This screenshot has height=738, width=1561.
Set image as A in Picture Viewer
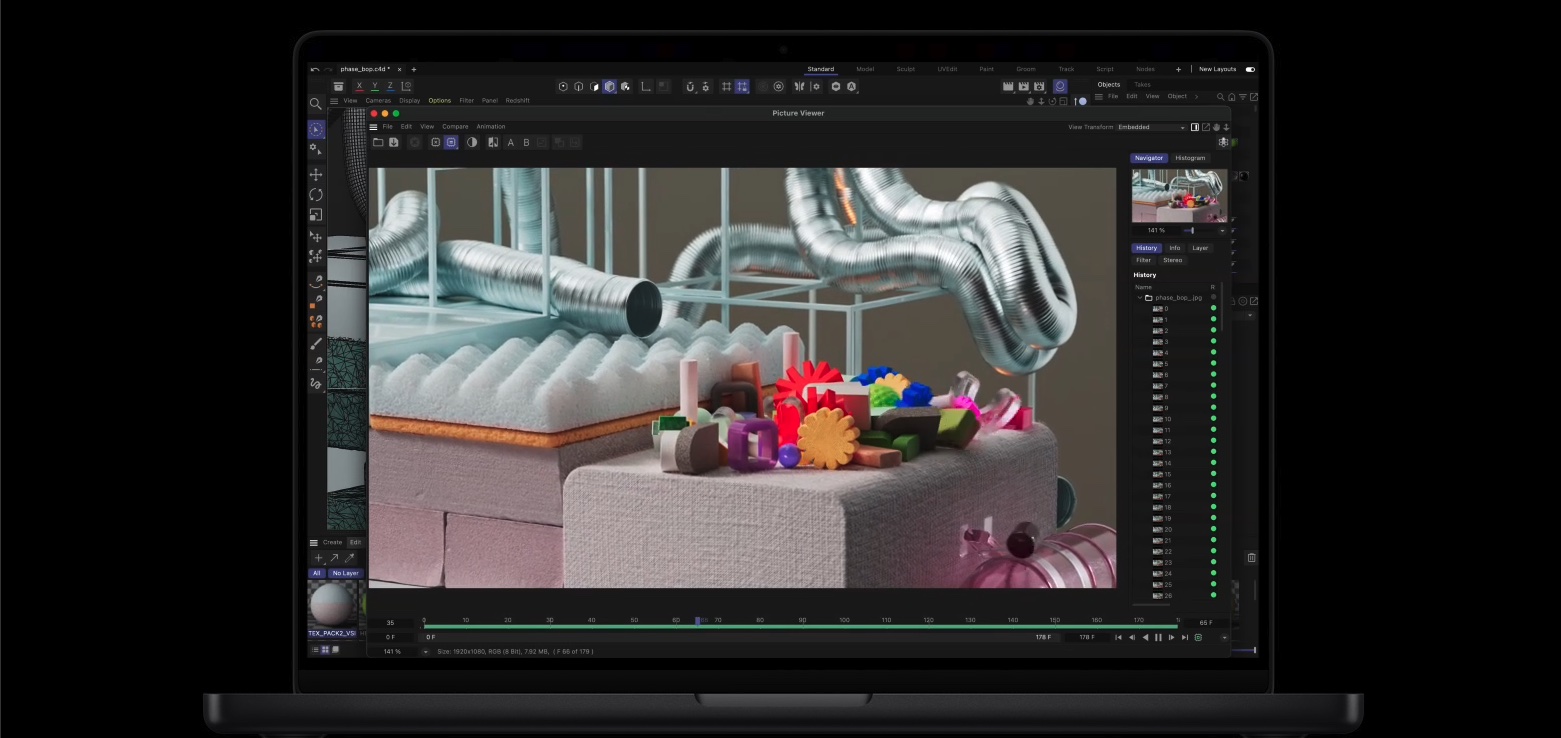(x=510, y=143)
